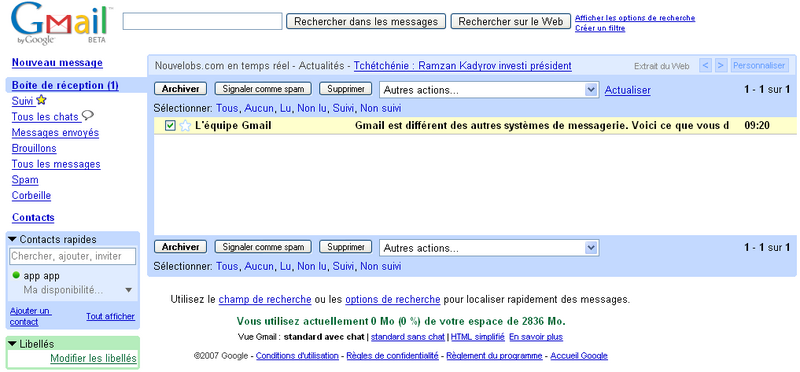Show previous web clip with left arrow
Image resolution: width=800 pixels, height=372 pixels.
click(705, 66)
